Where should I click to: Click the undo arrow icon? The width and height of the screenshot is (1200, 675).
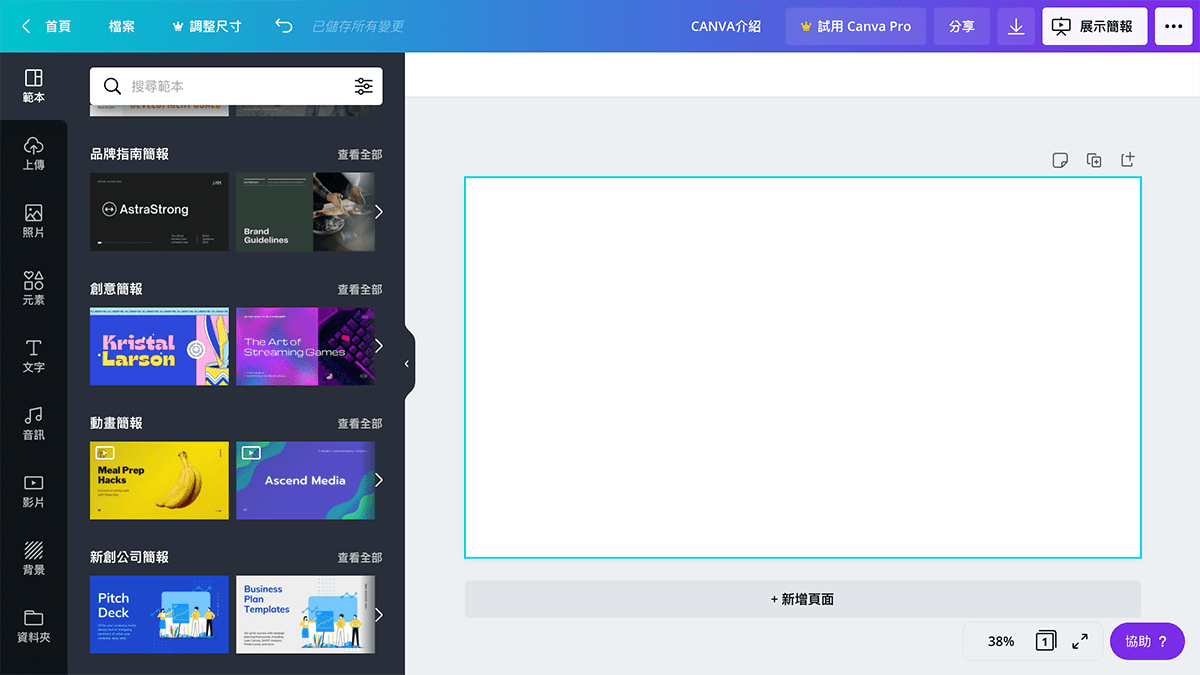(284, 26)
